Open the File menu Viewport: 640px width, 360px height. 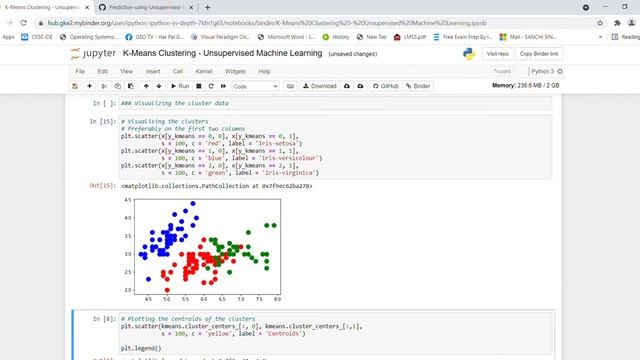80,71
